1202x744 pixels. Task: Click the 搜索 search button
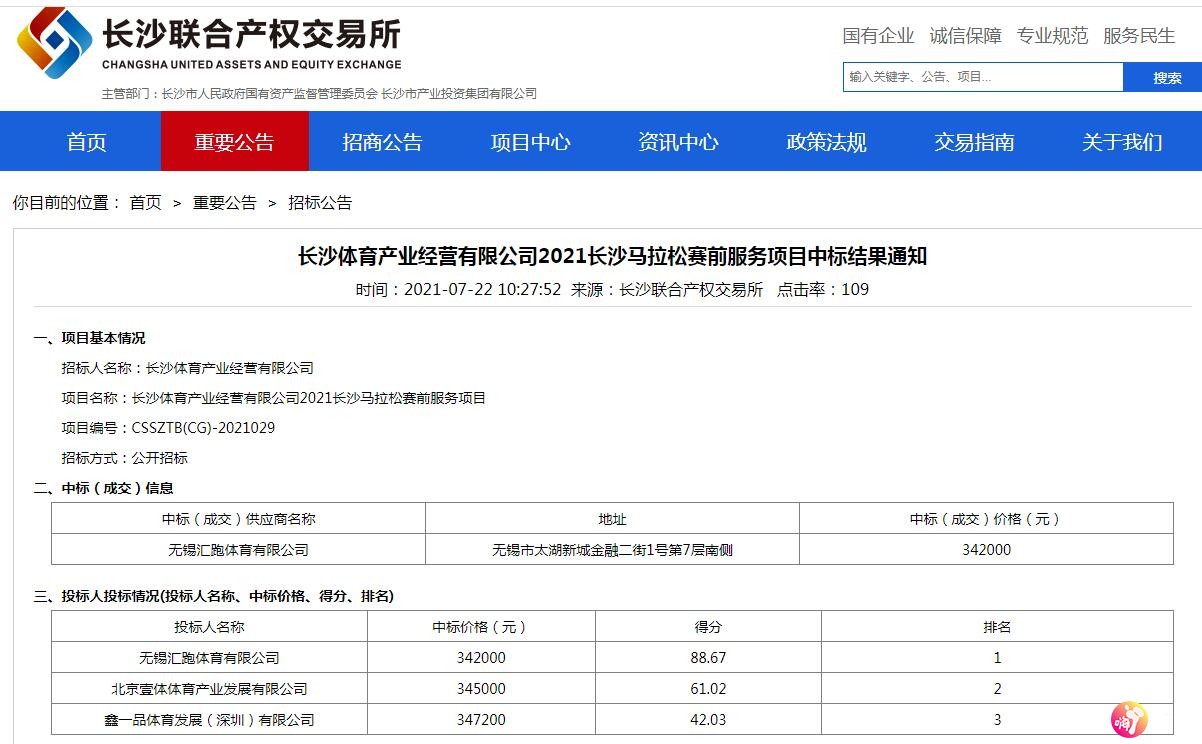(1163, 77)
